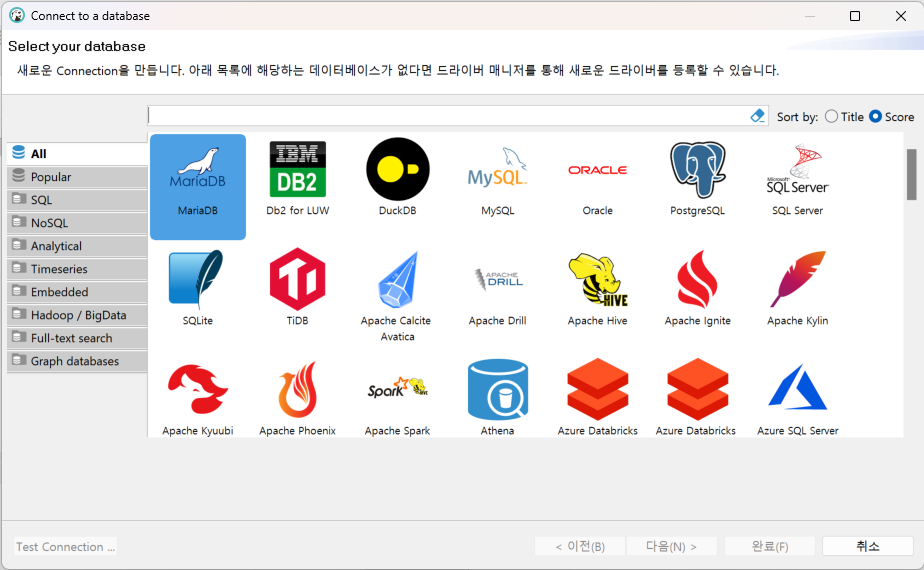Show the Embedded databases category
This screenshot has height=570, width=924.
[77, 292]
